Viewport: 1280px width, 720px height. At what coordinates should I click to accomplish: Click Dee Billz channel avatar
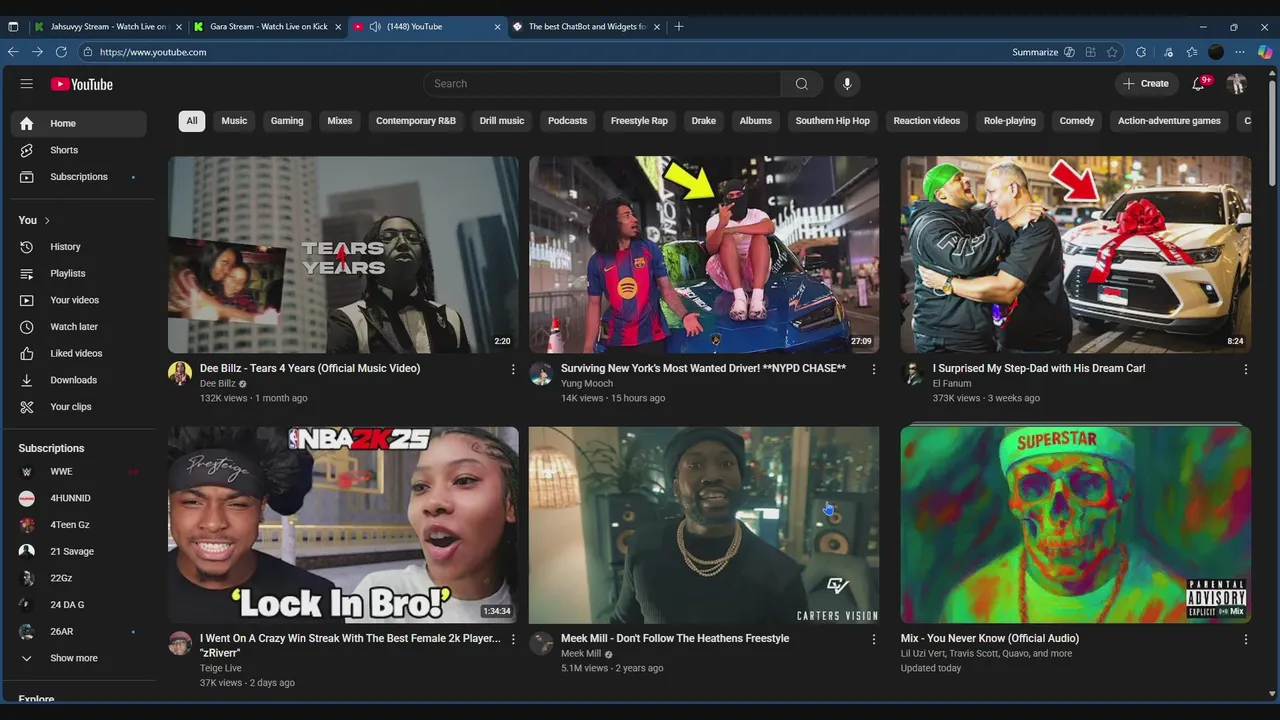[180, 374]
